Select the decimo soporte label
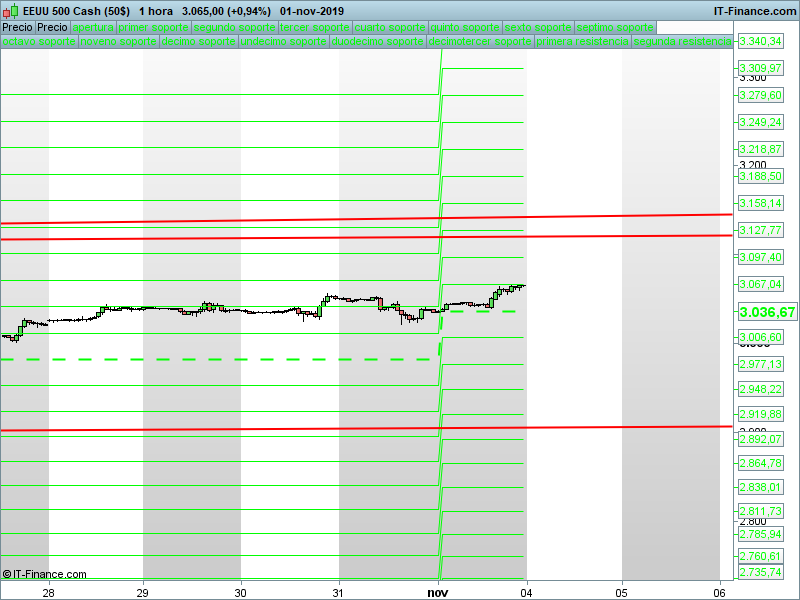800x600 pixels. pyautogui.click(x=198, y=41)
